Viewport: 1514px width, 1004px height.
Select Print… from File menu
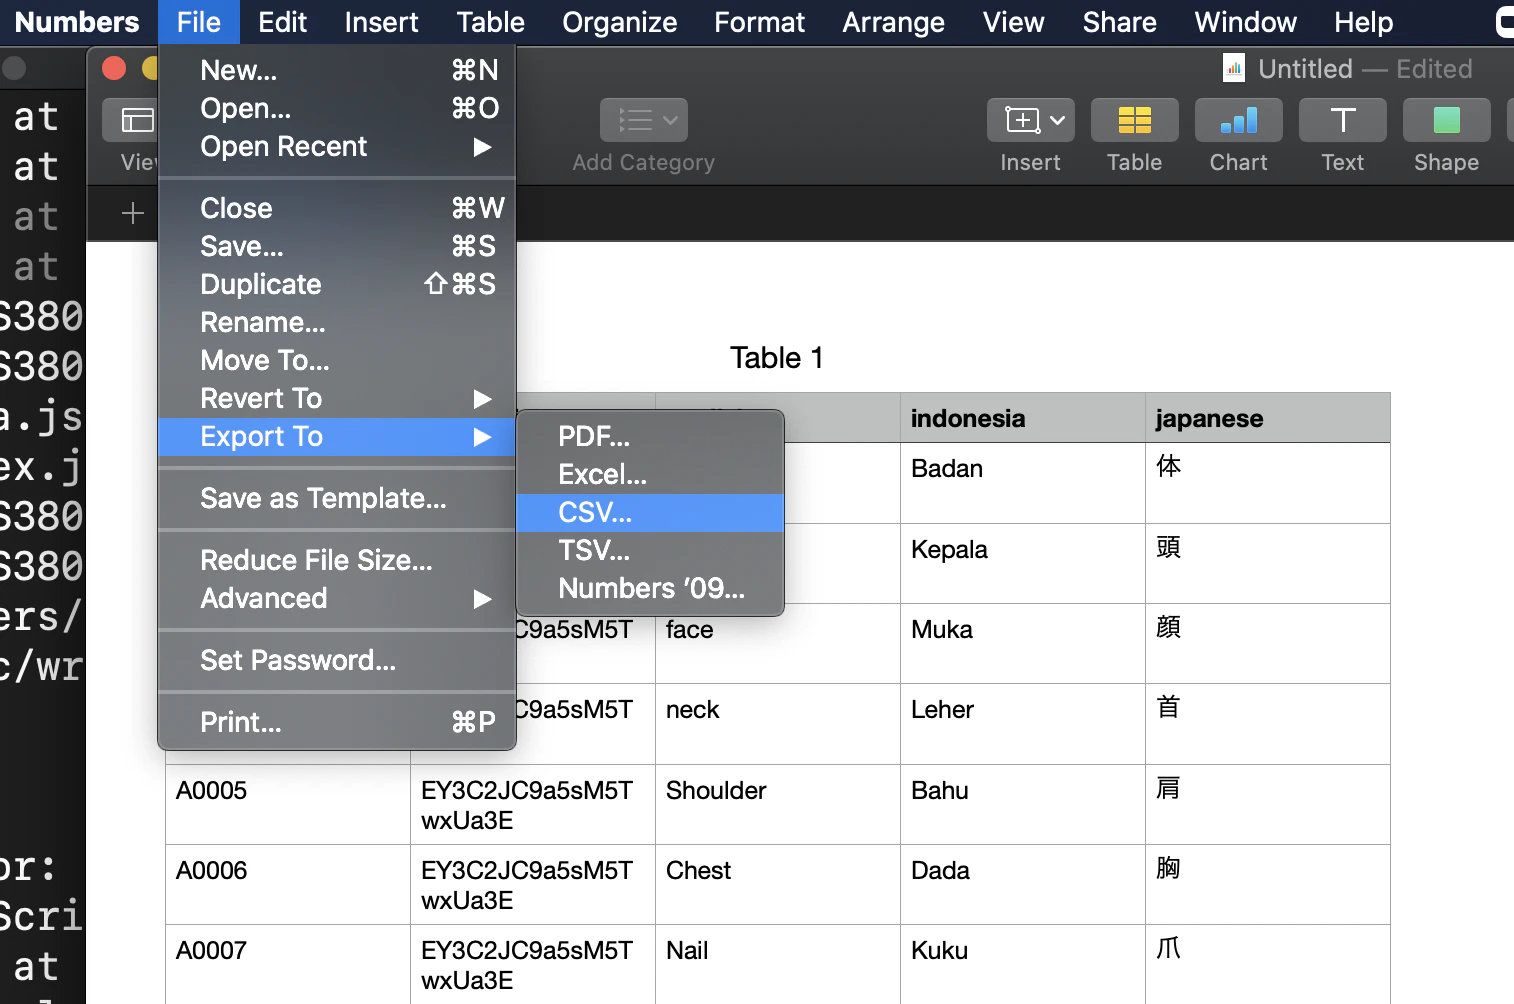coord(337,722)
